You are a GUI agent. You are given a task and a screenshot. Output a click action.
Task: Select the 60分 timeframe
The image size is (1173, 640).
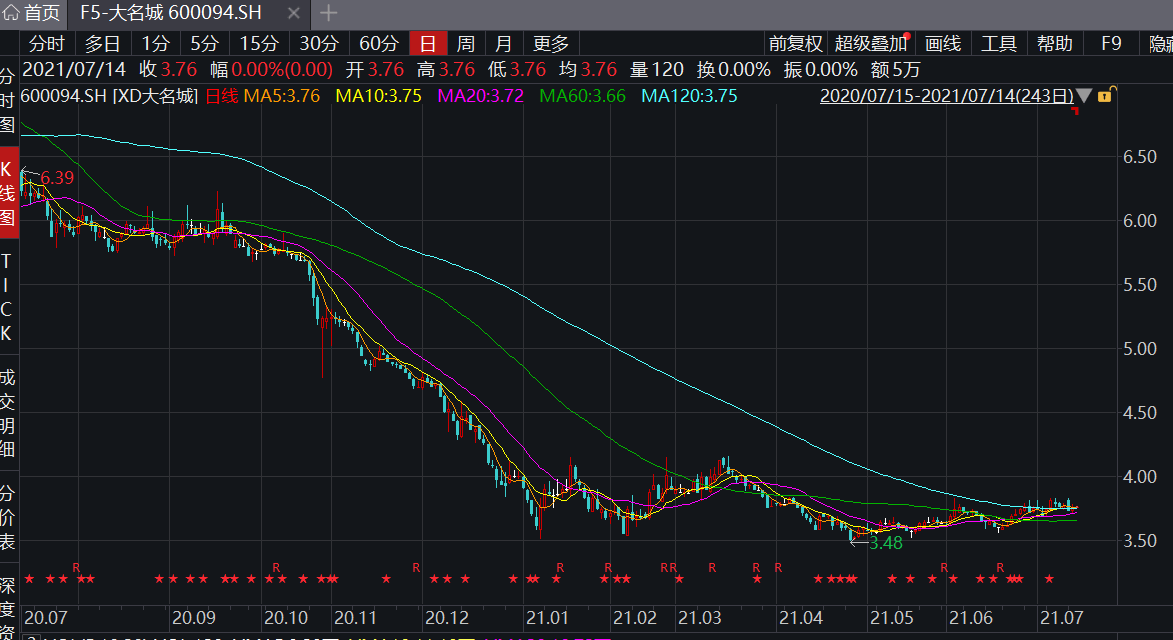click(379, 44)
